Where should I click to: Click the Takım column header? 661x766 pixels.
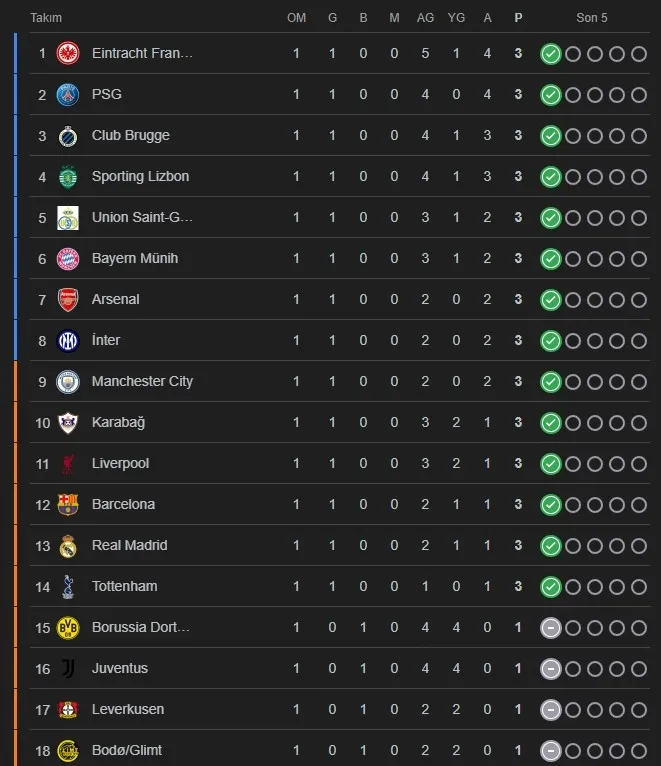(46, 18)
